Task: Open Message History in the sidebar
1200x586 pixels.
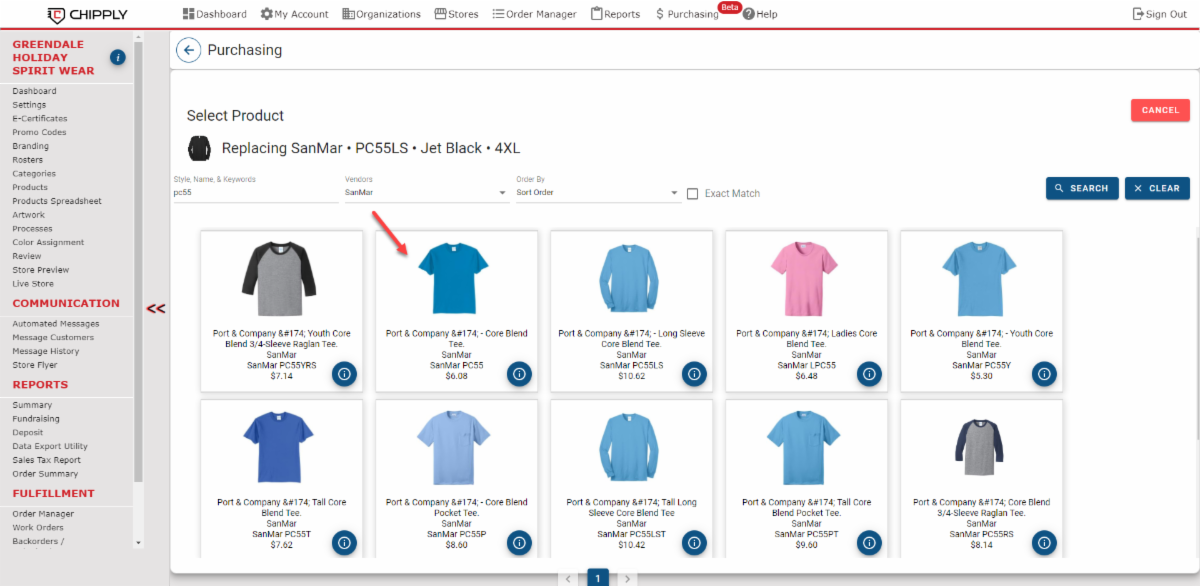Action: click(46, 352)
